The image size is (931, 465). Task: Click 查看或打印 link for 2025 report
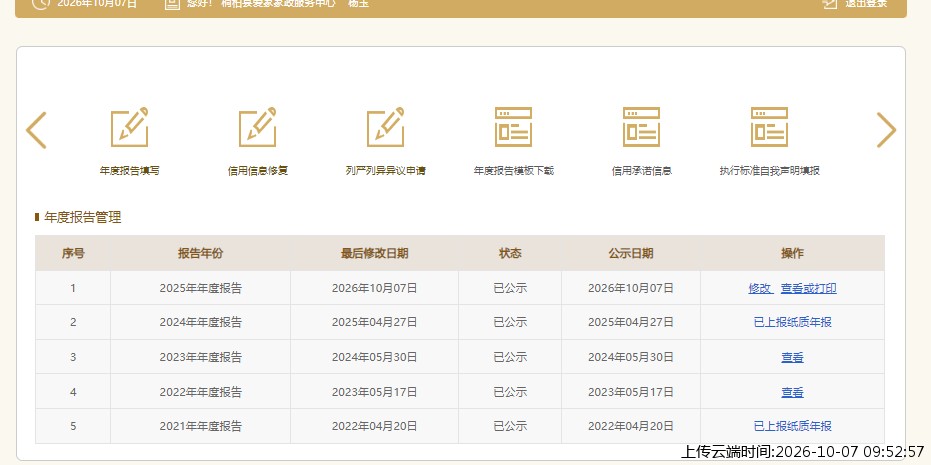pyautogui.click(x=809, y=289)
